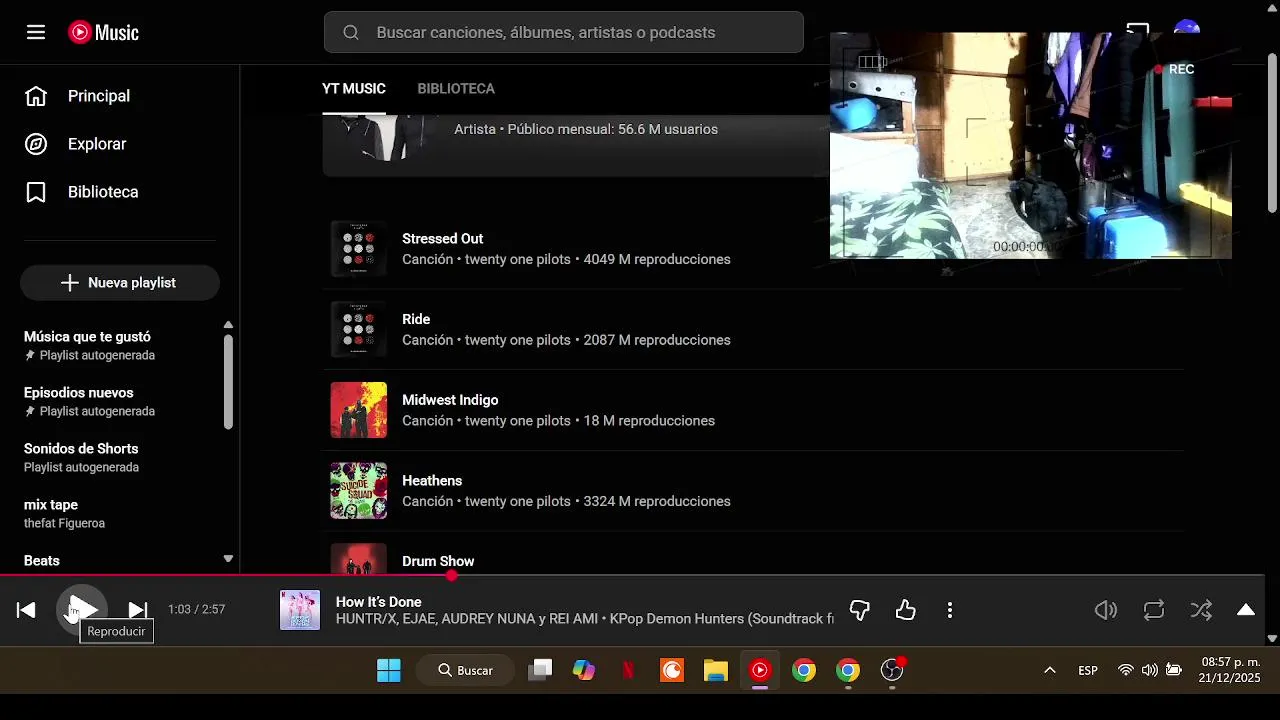1280x720 pixels.
Task: Open File Explorer from the taskbar
Action: click(x=716, y=670)
